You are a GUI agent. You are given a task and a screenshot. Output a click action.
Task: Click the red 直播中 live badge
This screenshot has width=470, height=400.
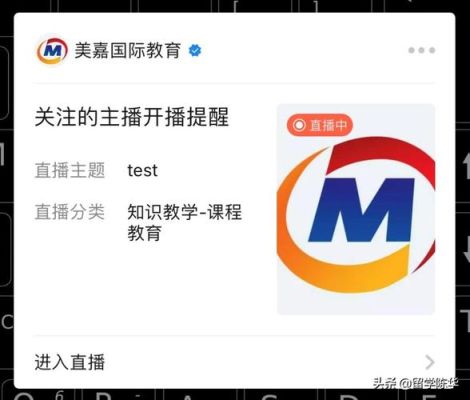coord(319,125)
